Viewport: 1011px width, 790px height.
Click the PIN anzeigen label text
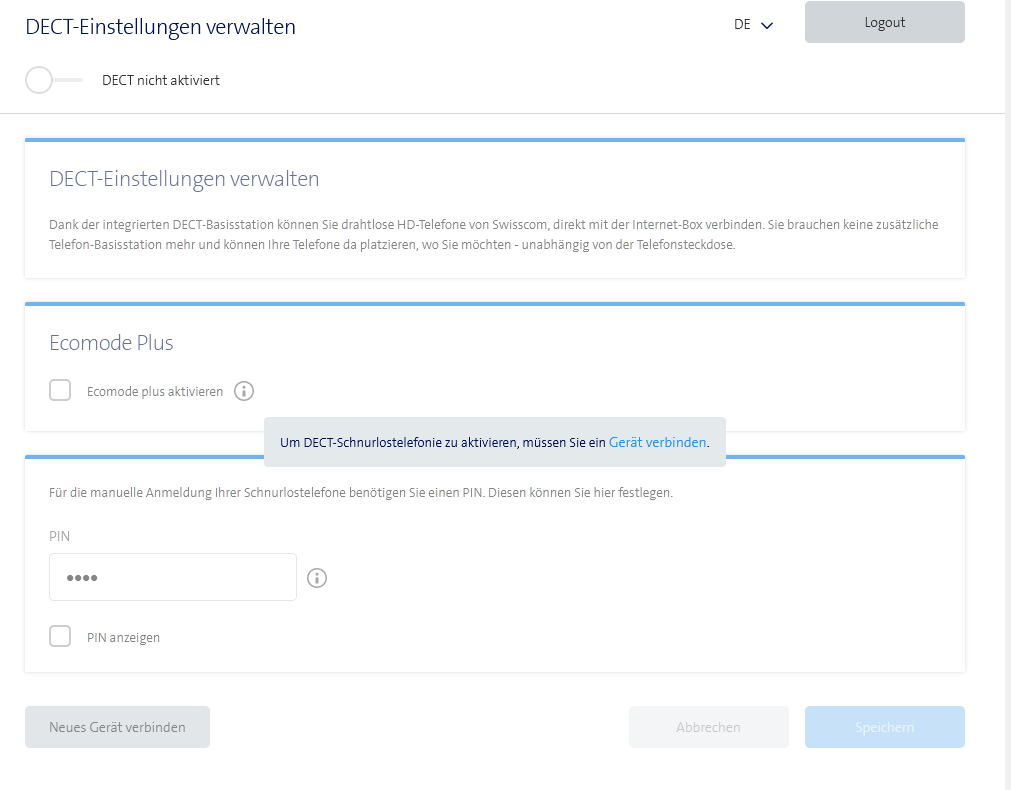tap(123, 637)
